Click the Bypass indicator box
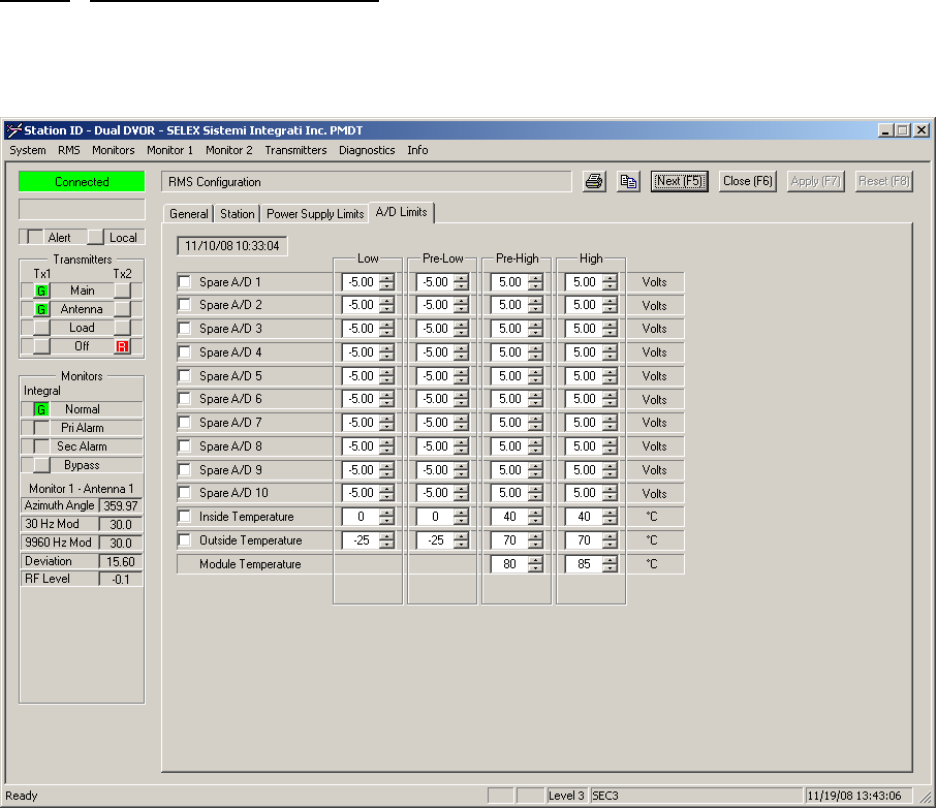The image size is (936, 808). 41,465
